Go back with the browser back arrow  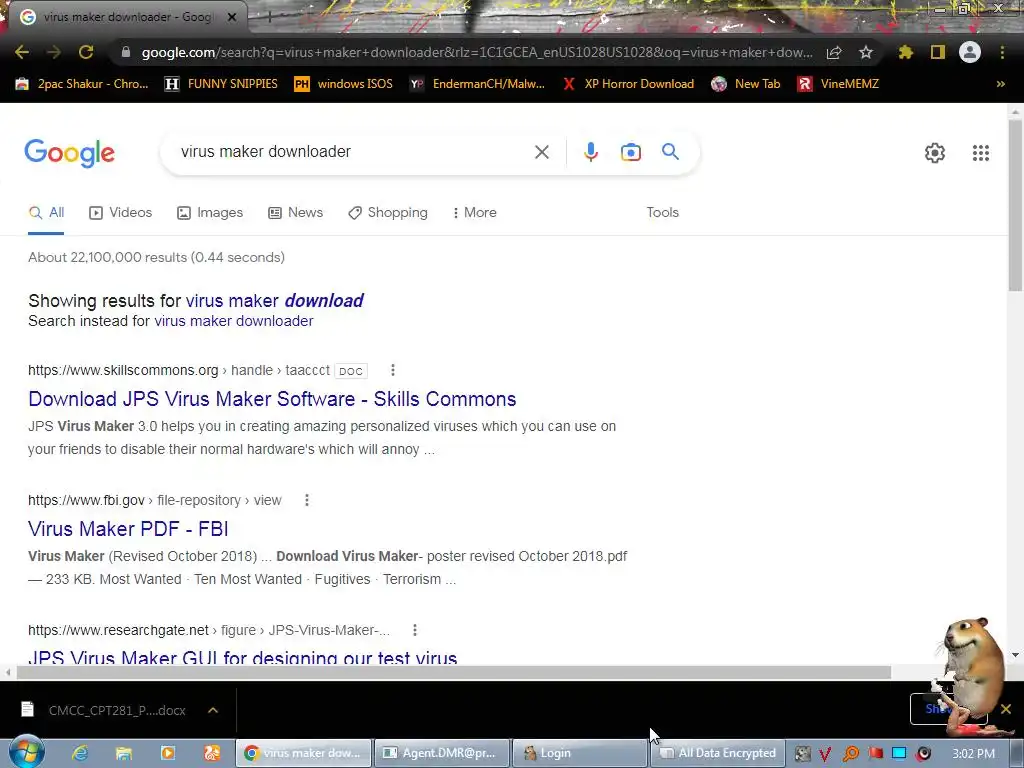[x=22, y=52]
